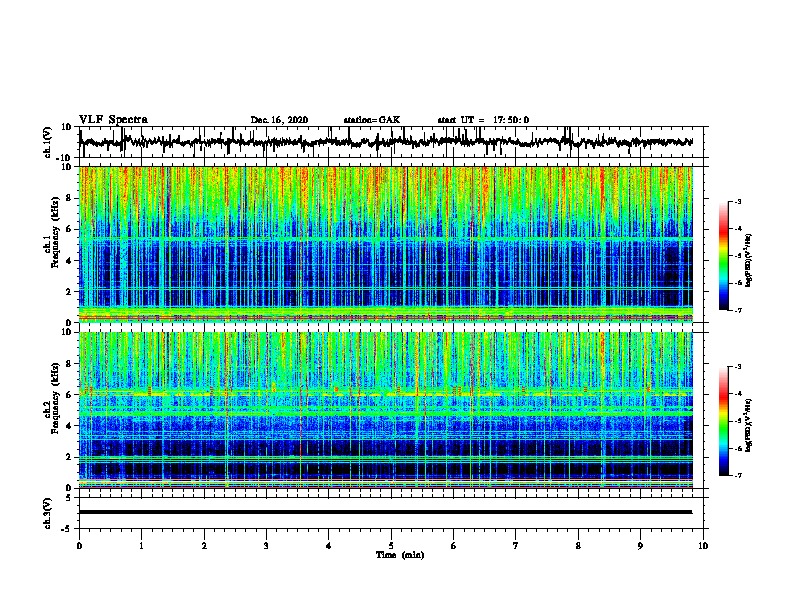Click the flat black ch.3 signal line
This screenshot has height=612, width=792.
click(385, 512)
